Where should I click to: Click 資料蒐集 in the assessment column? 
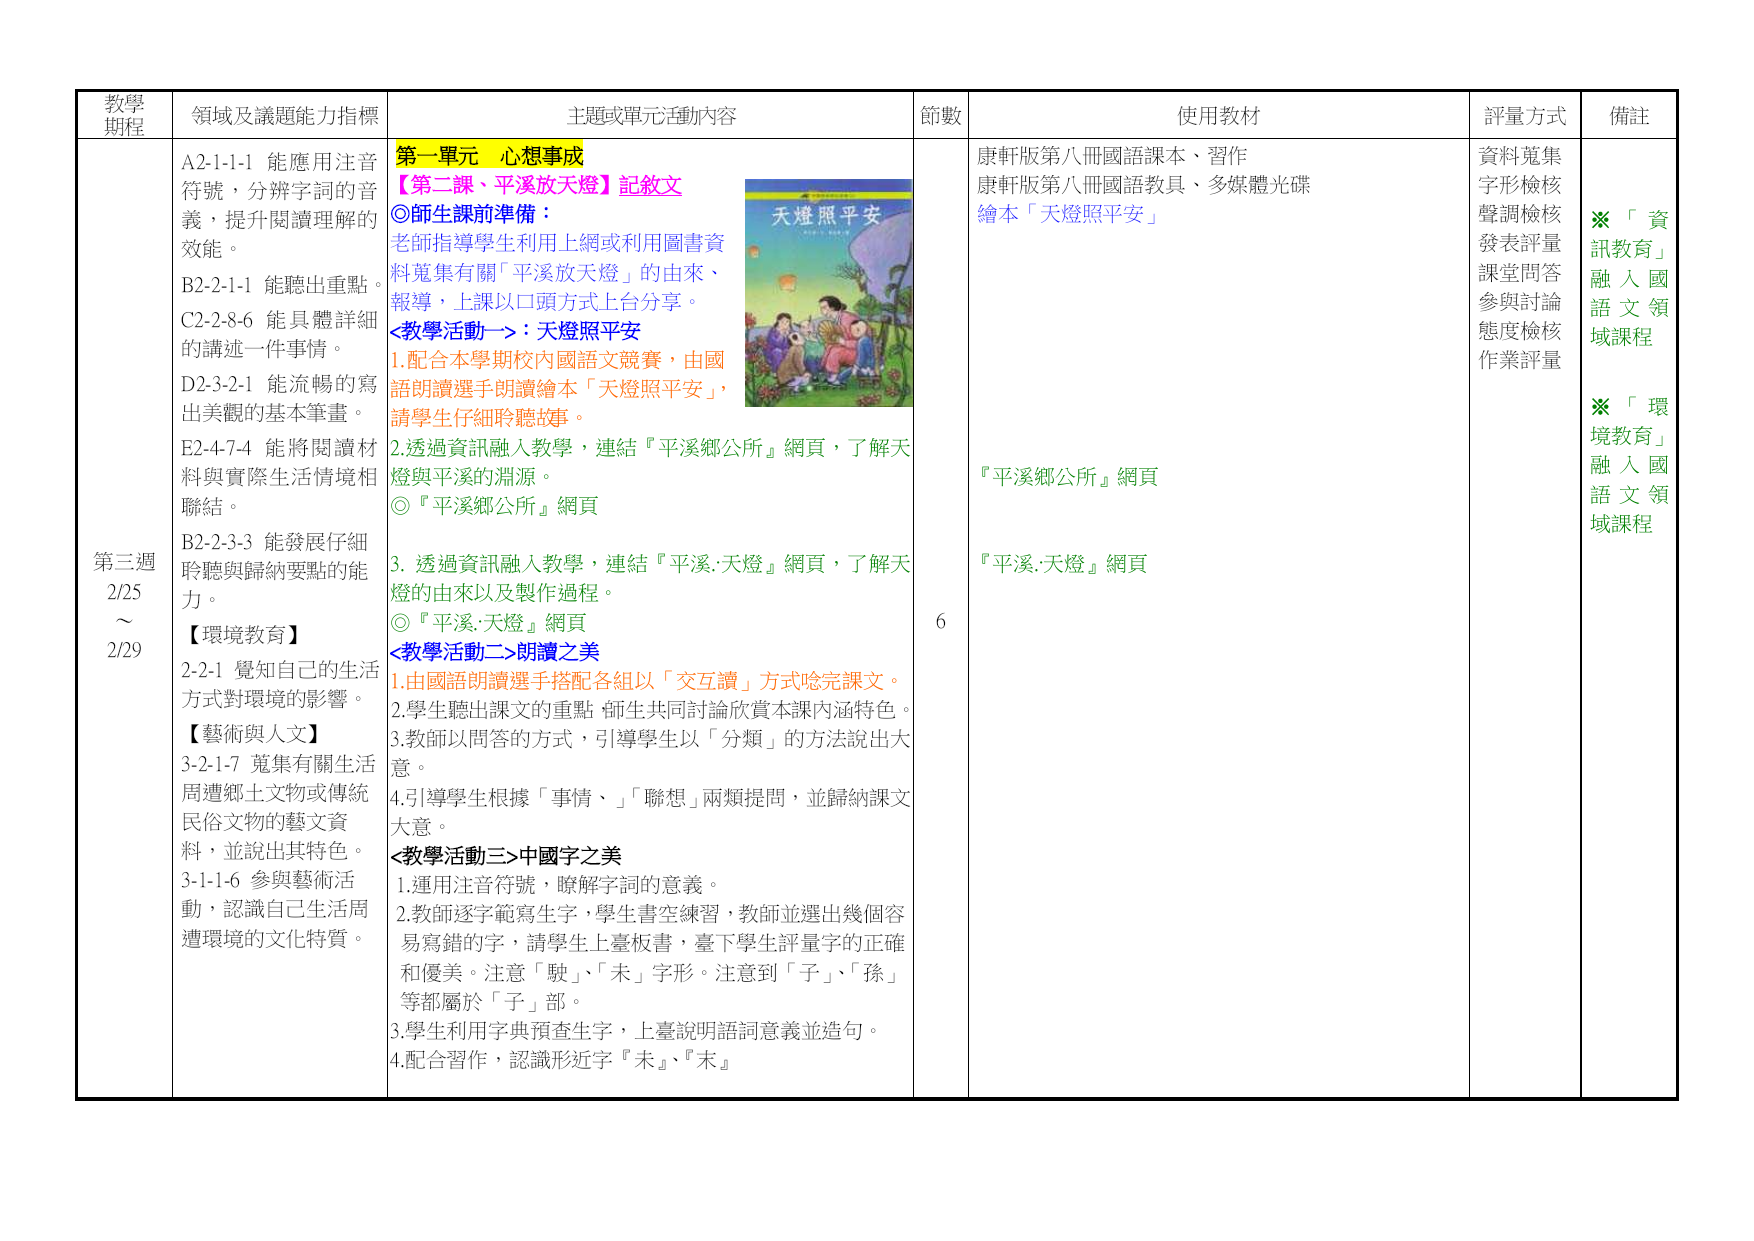point(1520,156)
